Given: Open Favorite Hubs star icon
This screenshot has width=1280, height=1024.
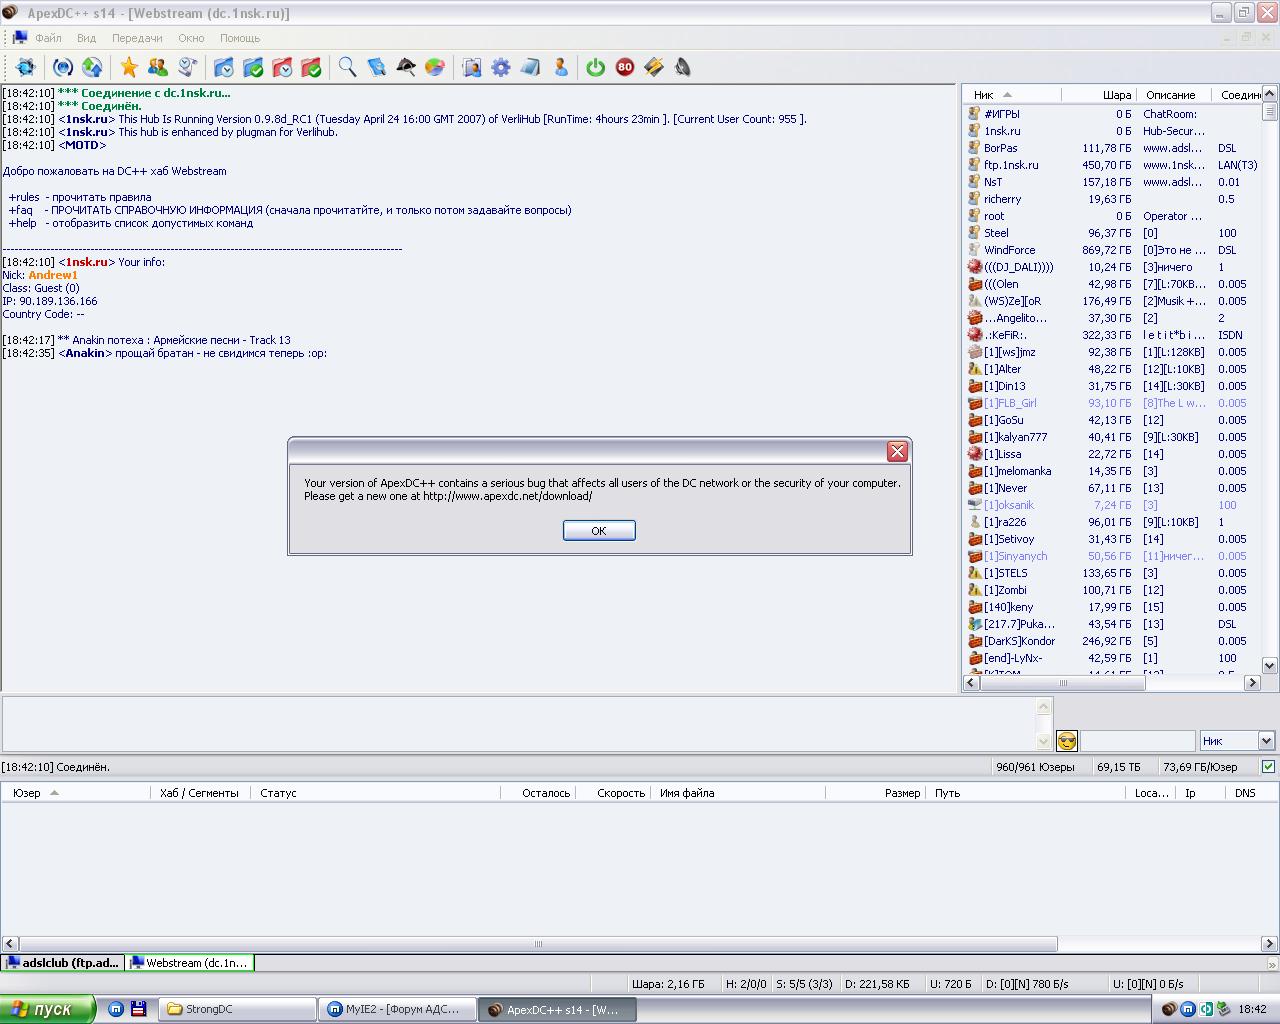Looking at the screenshot, I should coord(129,67).
